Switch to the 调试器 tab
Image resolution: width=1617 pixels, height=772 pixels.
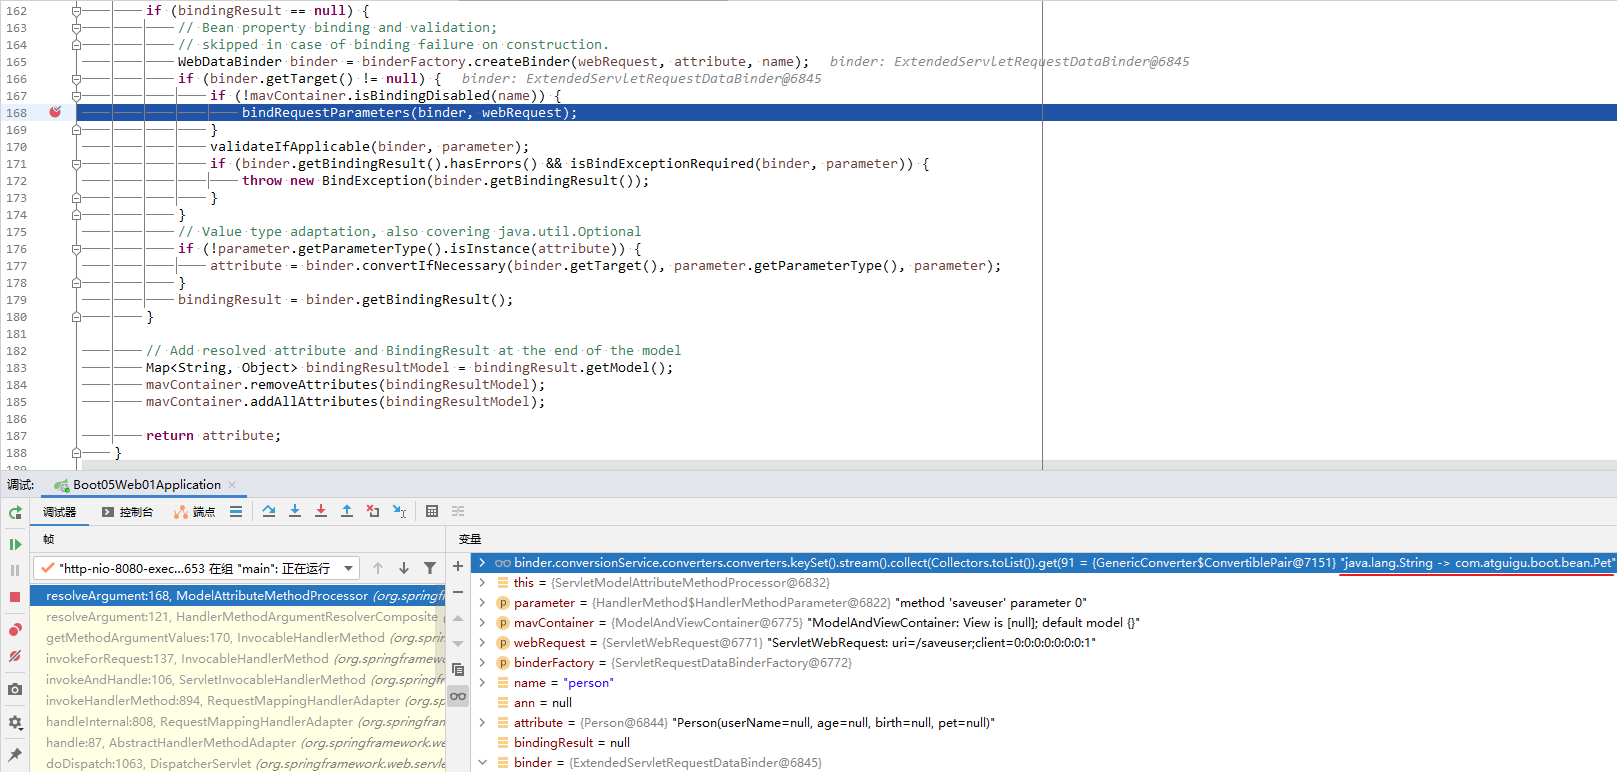[x=59, y=512]
